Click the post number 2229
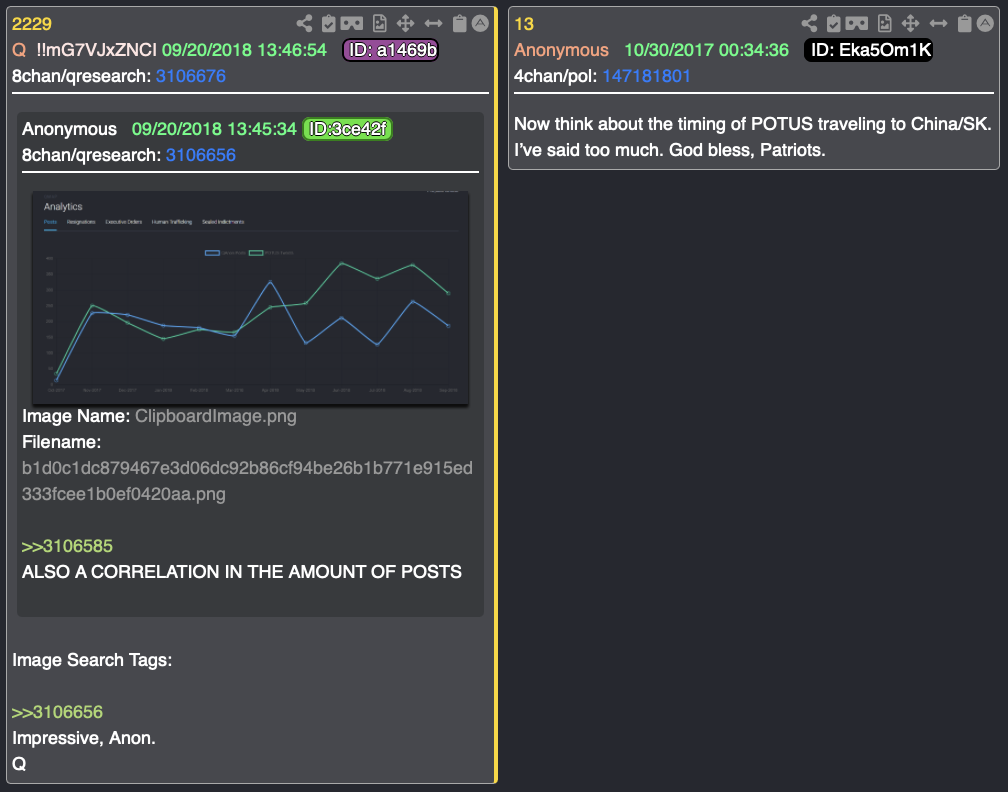Image resolution: width=1008 pixels, height=792 pixels. [x=32, y=24]
